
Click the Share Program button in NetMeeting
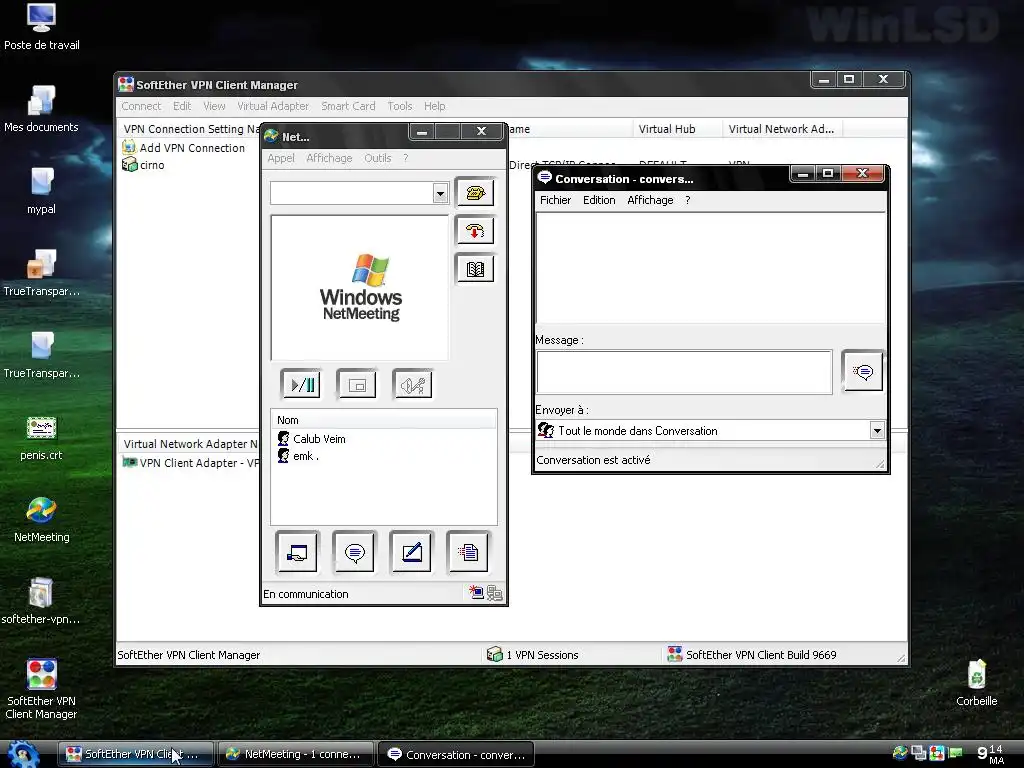click(297, 552)
